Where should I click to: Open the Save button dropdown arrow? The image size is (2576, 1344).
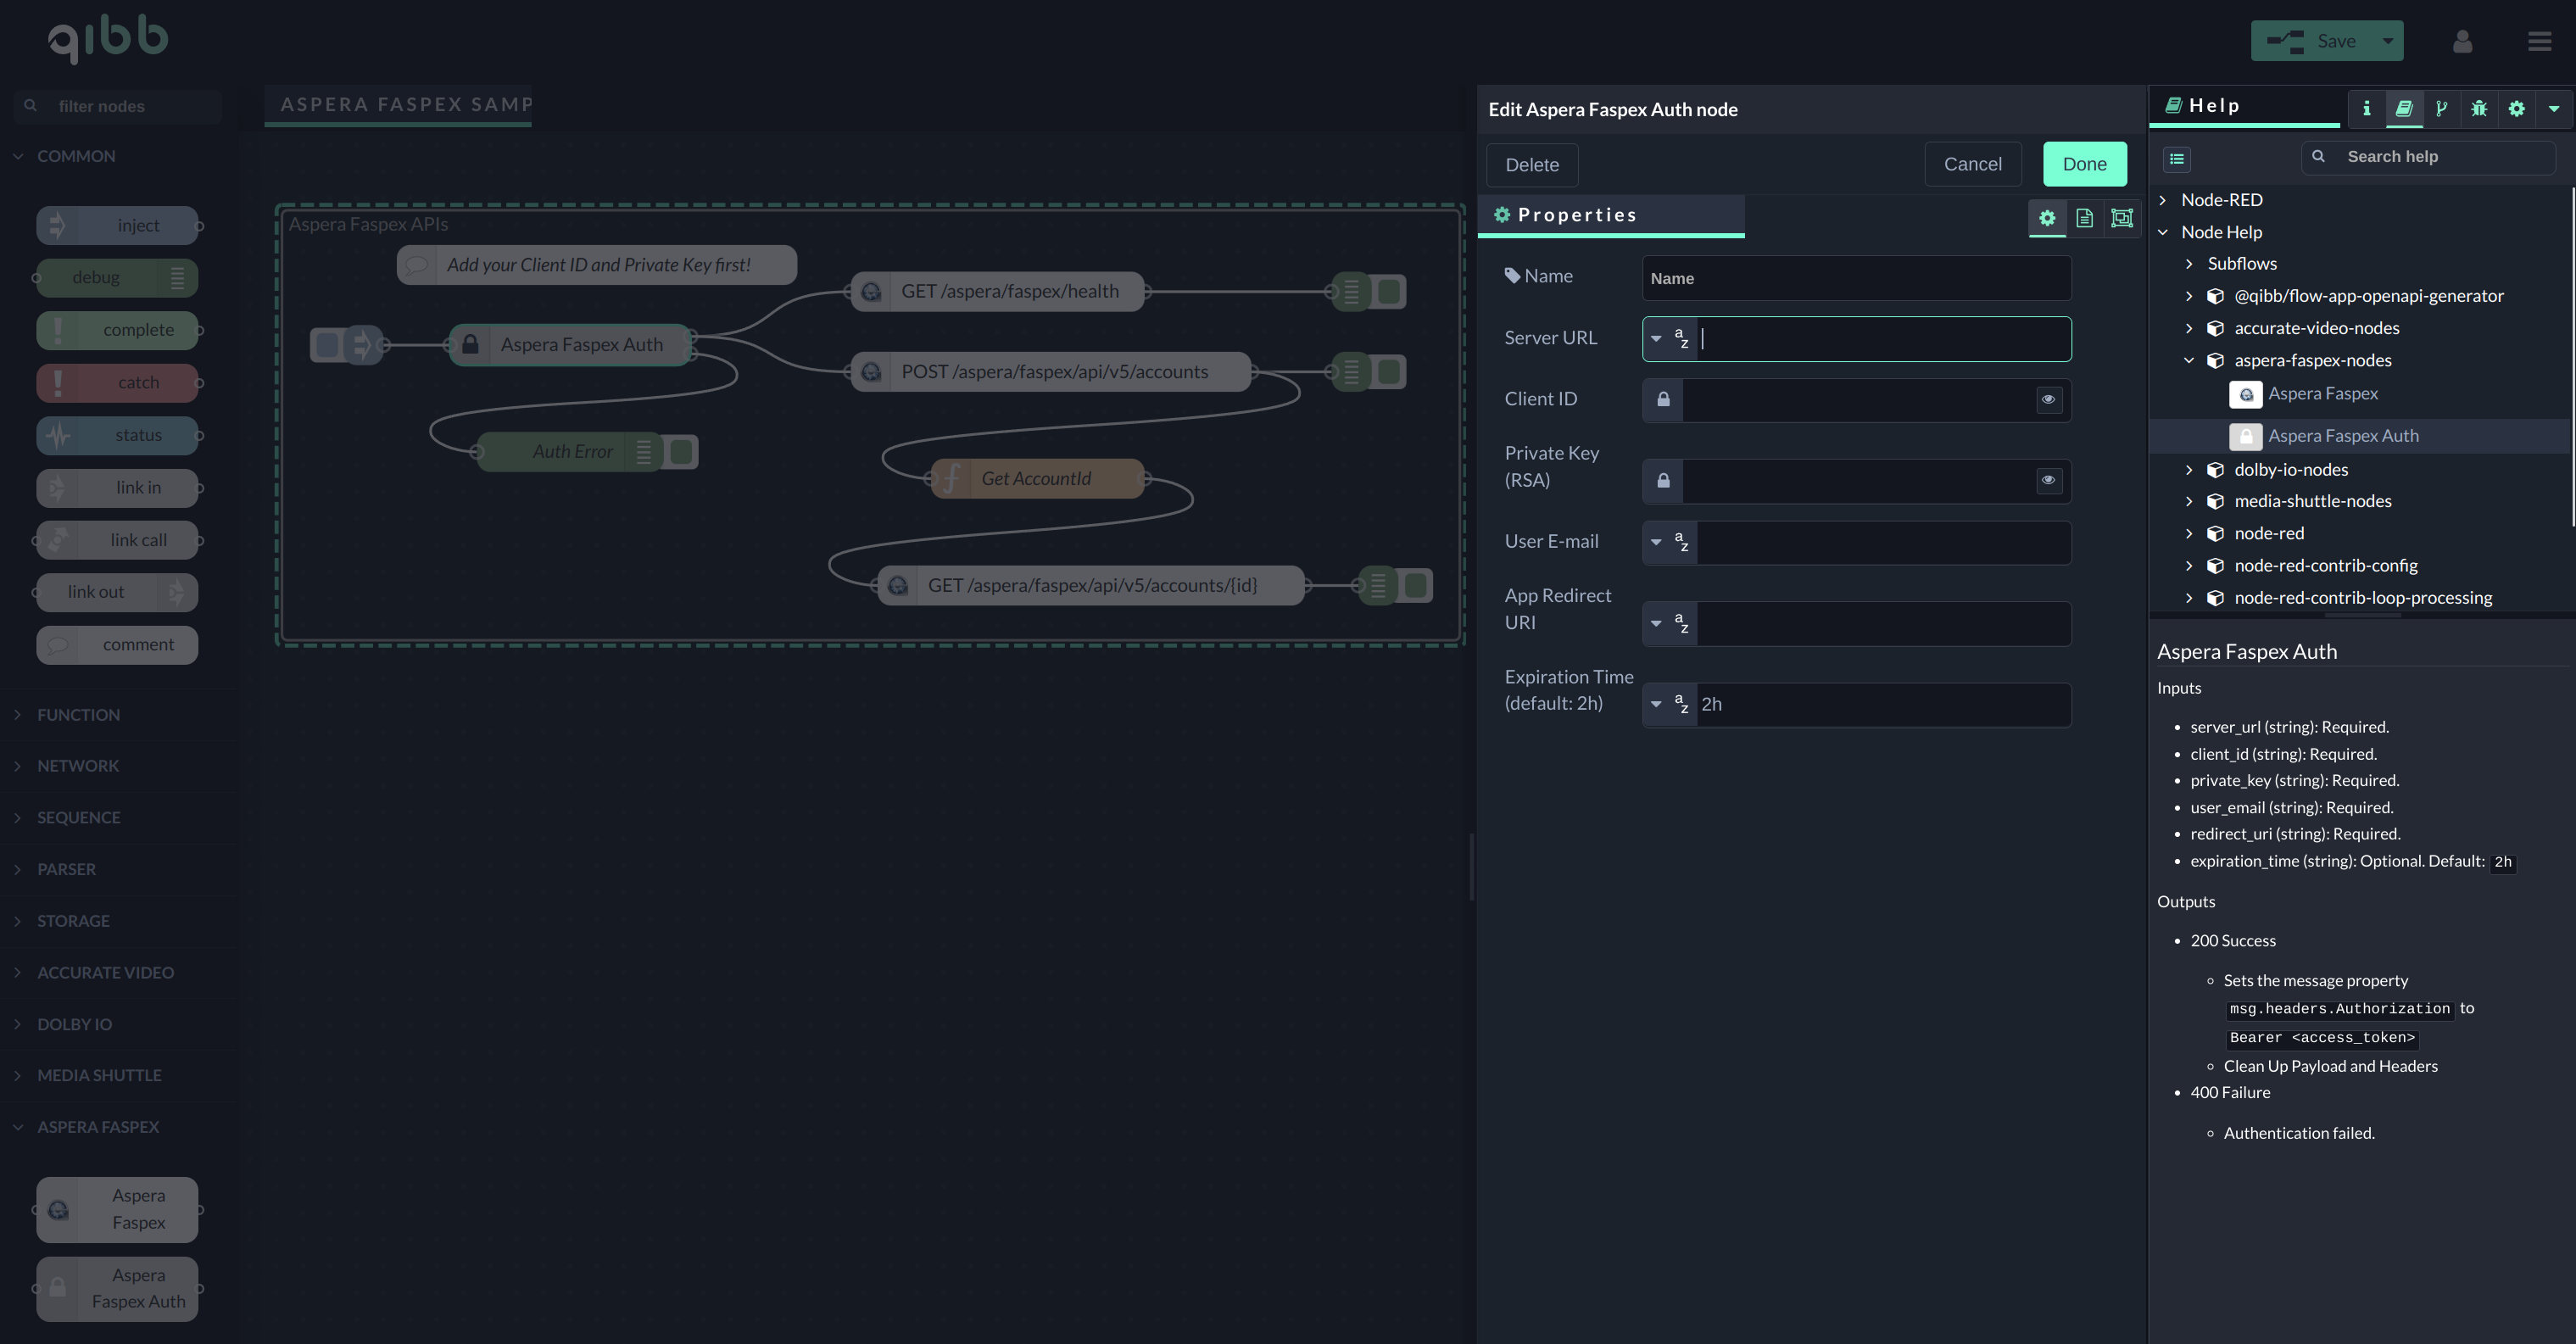click(x=2388, y=41)
